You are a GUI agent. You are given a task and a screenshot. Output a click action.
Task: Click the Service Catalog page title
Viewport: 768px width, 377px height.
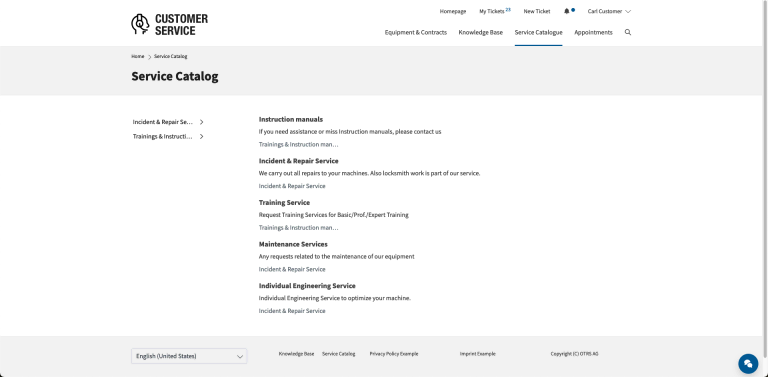click(175, 76)
